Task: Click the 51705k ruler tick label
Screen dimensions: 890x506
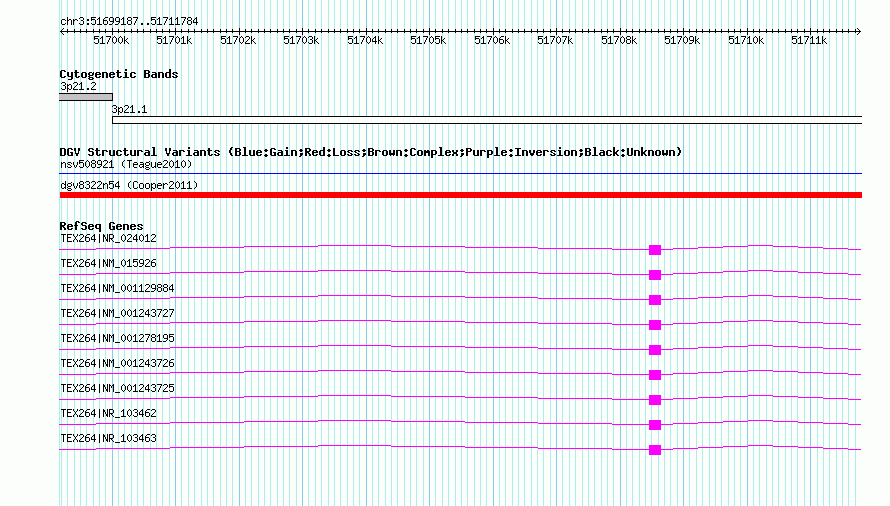Action: (429, 40)
